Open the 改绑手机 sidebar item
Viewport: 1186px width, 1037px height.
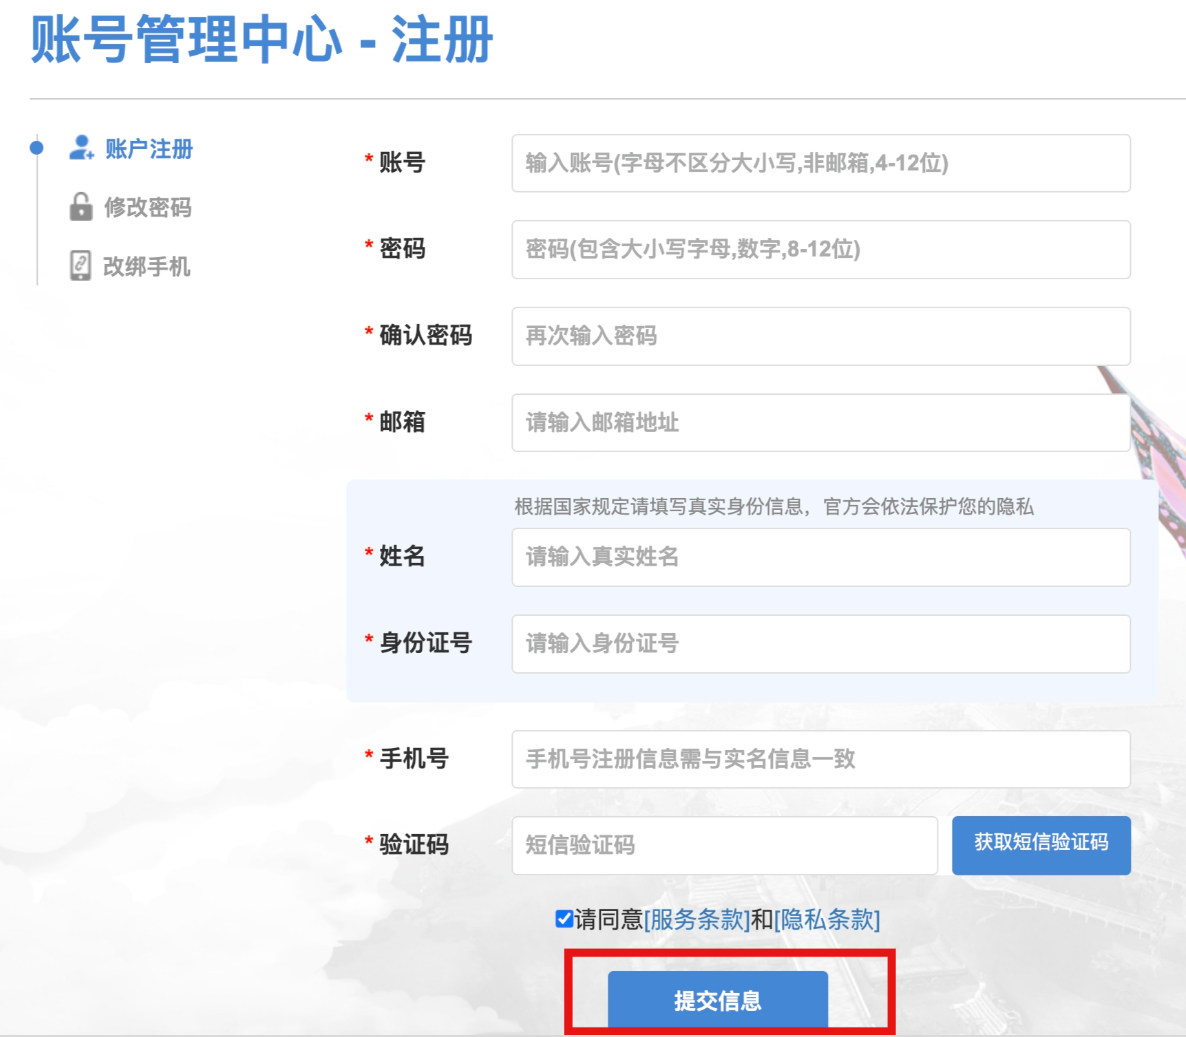point(147,266)
